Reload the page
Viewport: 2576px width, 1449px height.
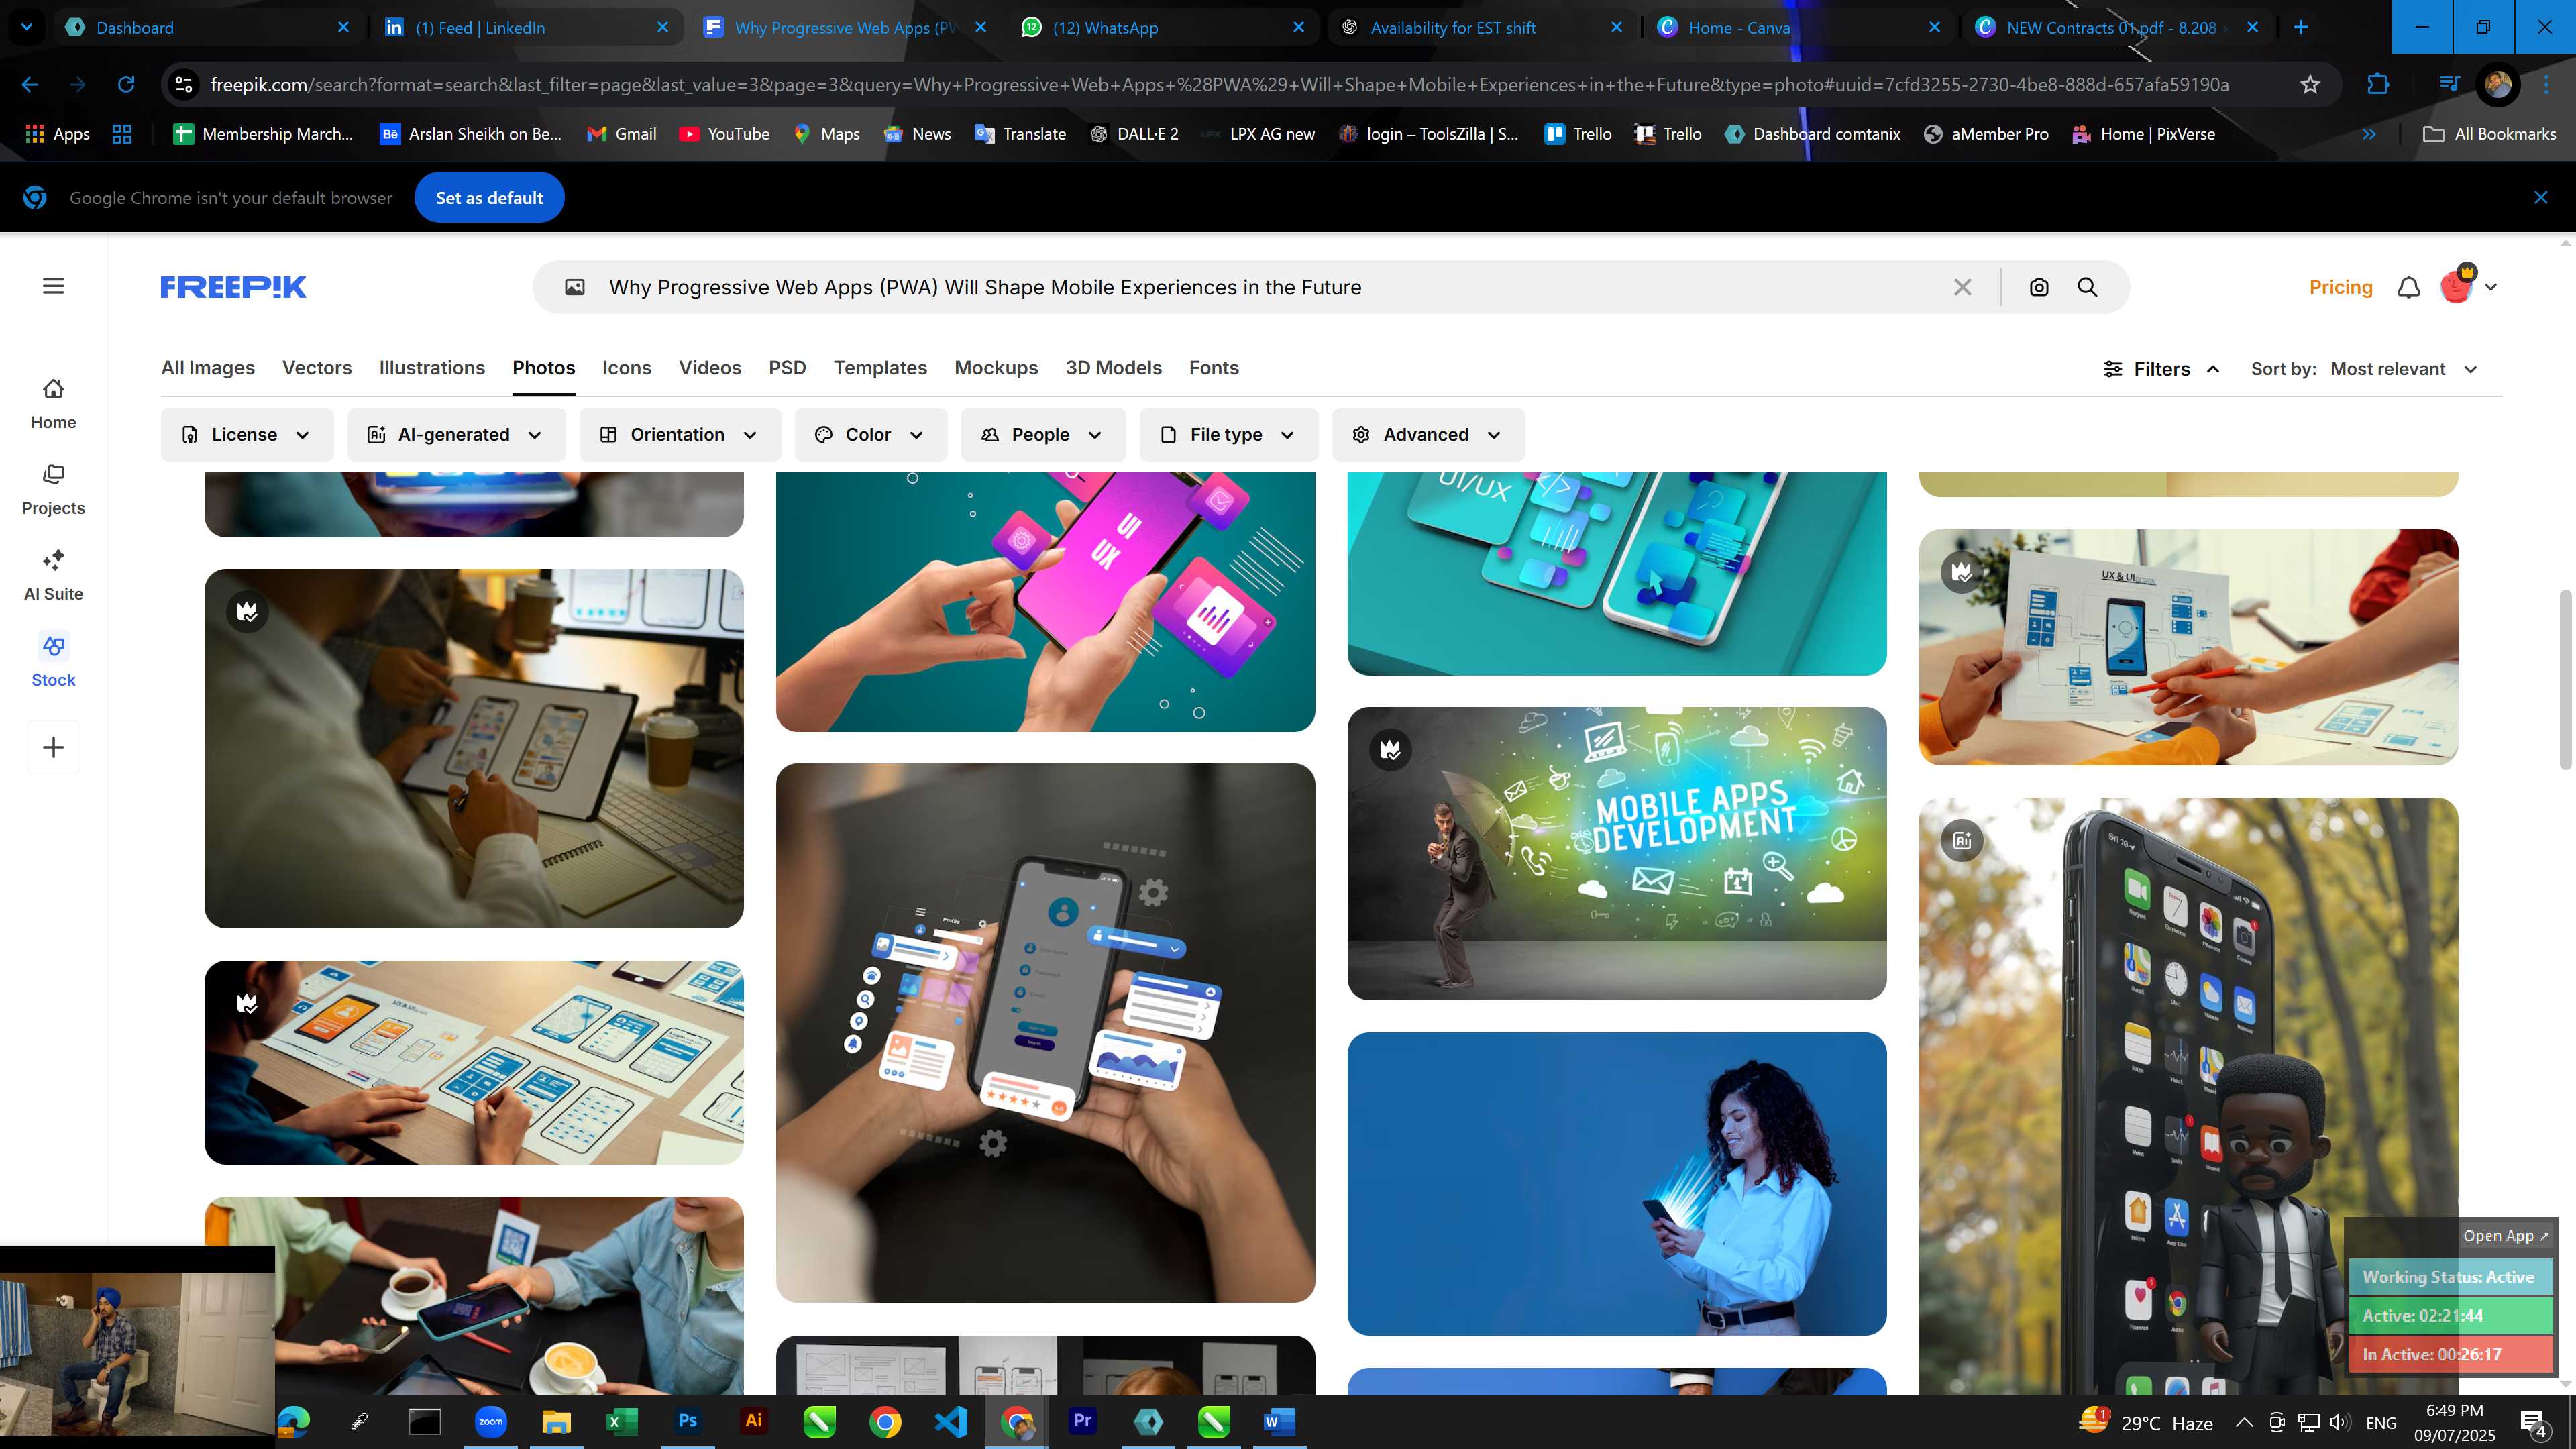click(x=126, y=85)
